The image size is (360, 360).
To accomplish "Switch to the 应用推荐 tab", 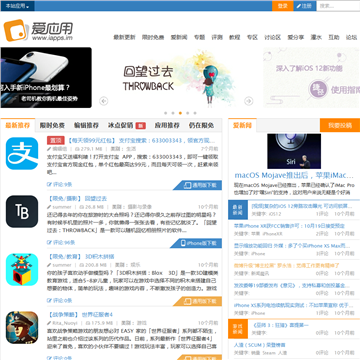I will (x=167, y=126).
